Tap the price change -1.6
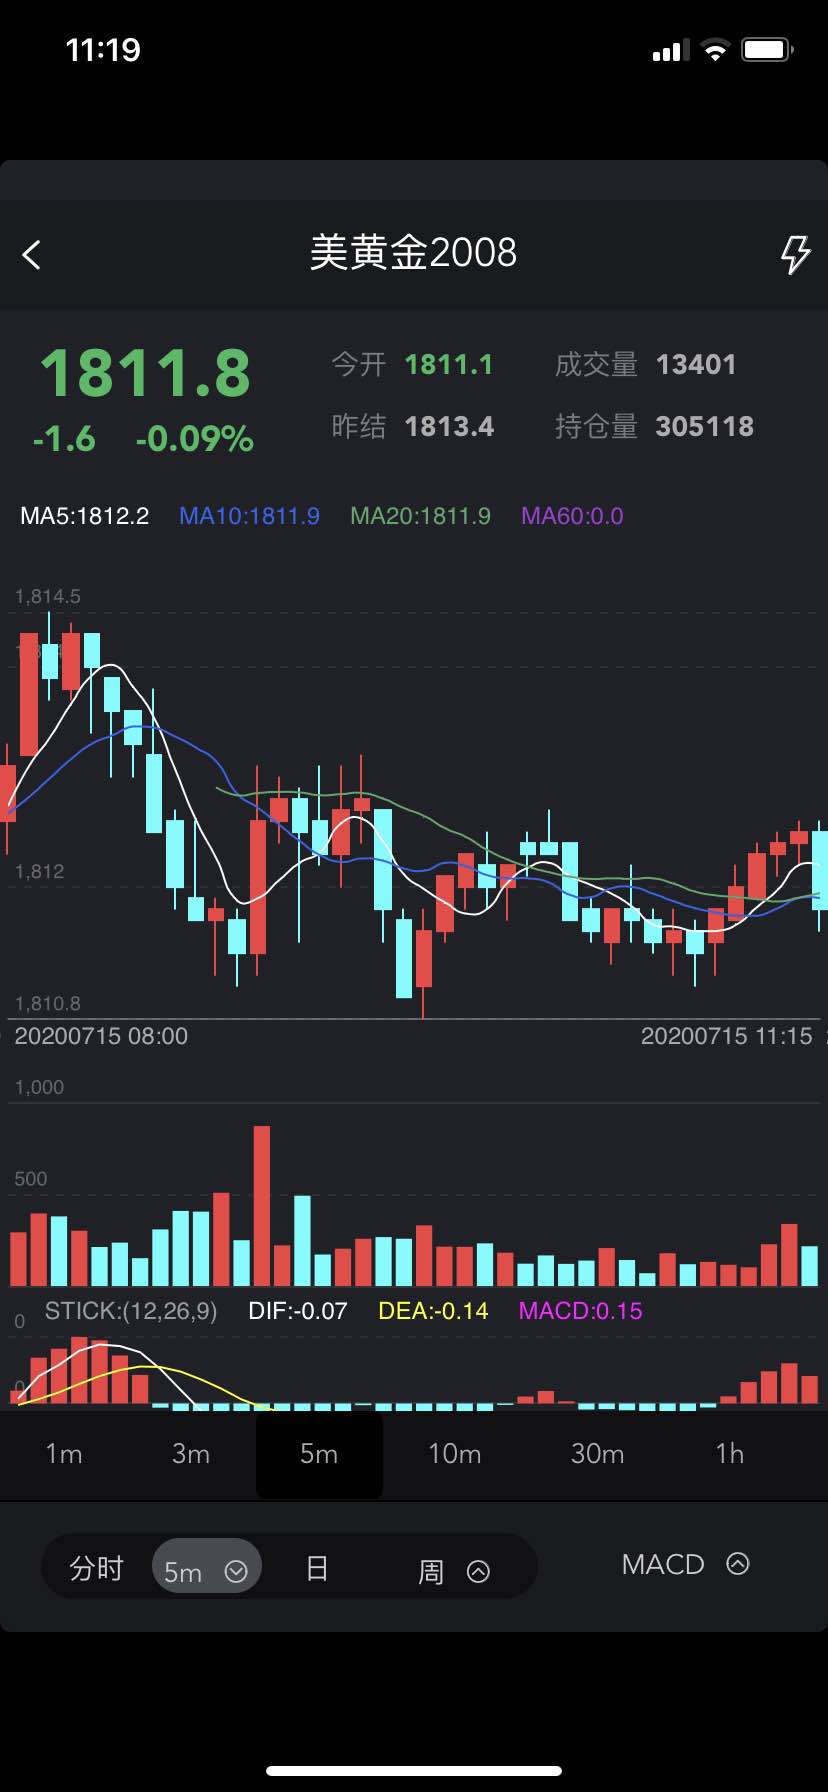Screen dimensions: 828x1792 coord(64,439)
